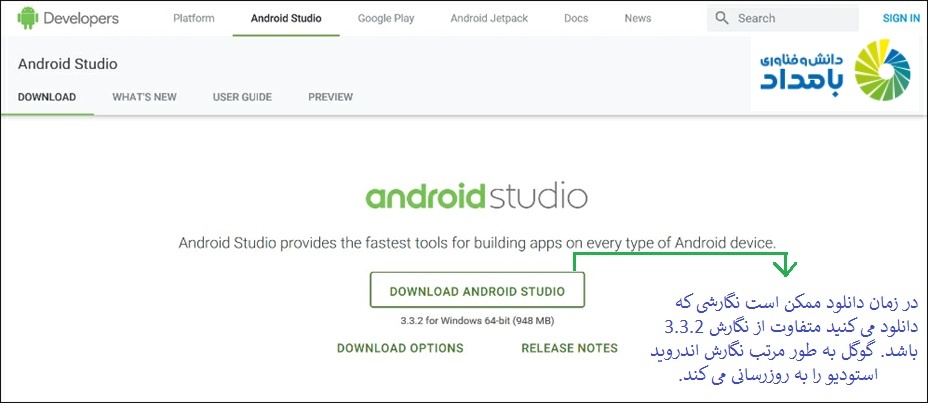
Task: Open the Developers home link
Action: click(x=68, y=18)
